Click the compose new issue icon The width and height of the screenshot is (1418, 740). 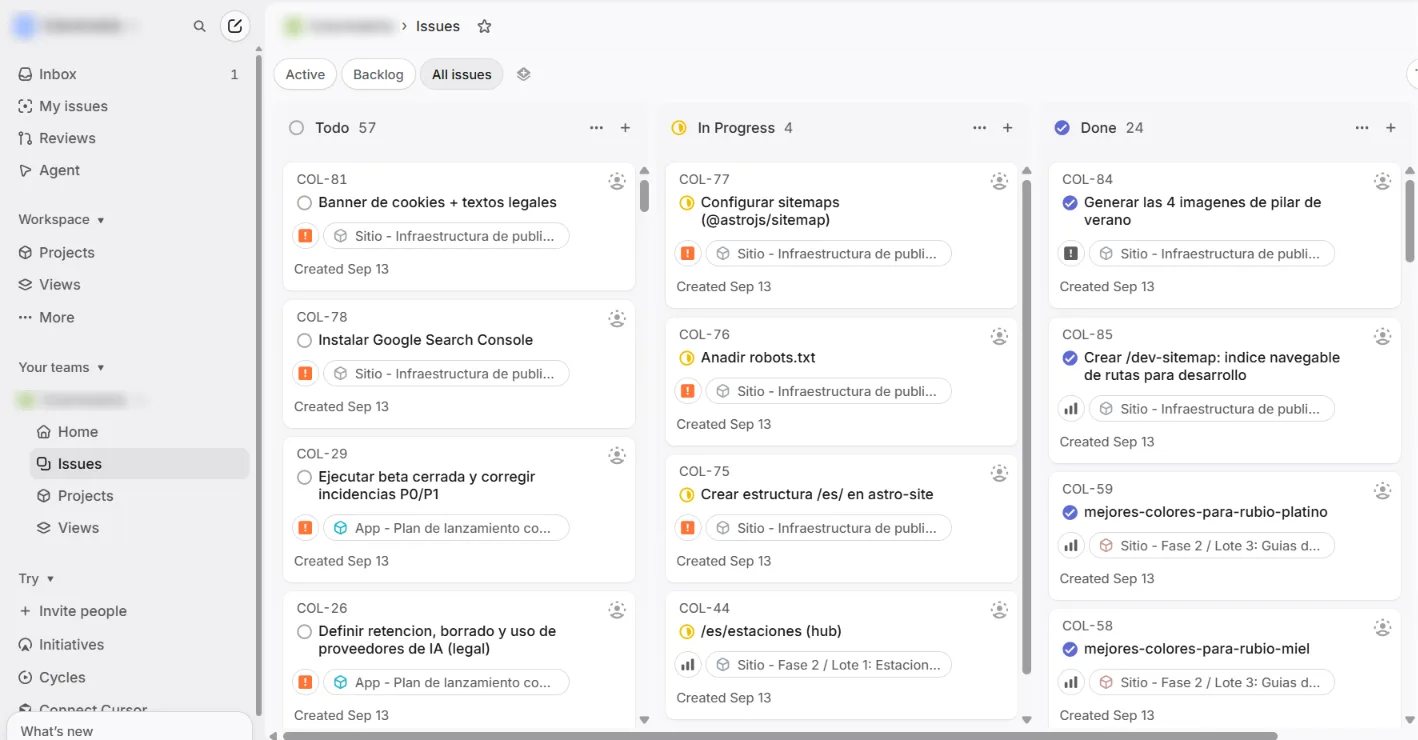click(235, 26)
